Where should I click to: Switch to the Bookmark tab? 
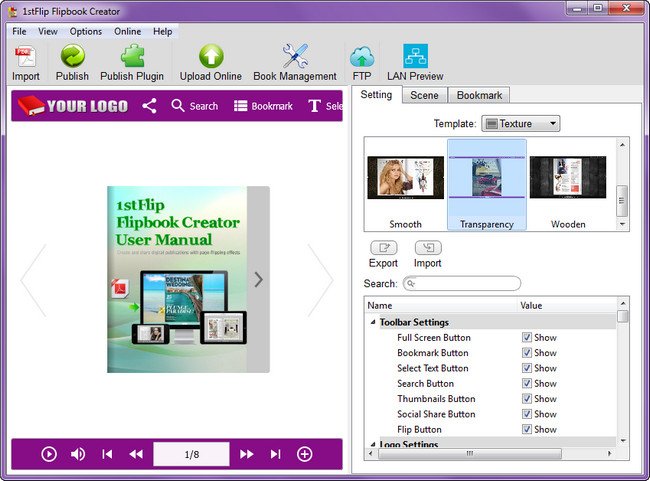click(479, 95)
